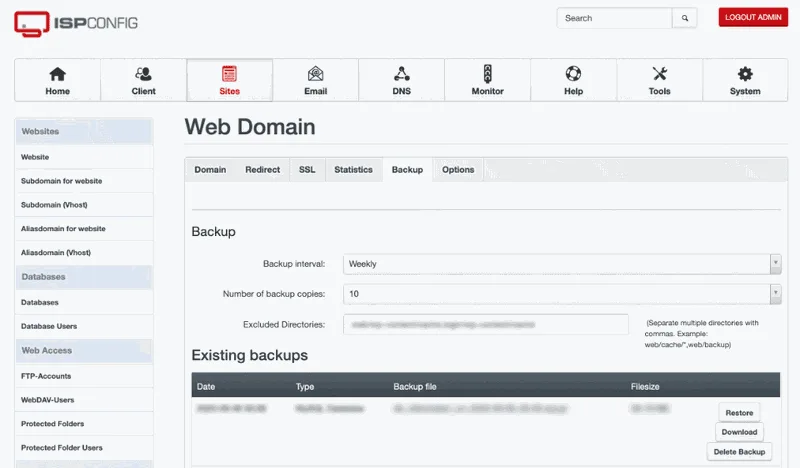Screen dimensions: 800x468
Task: Select the Backup tab
Action: [407, 169]
